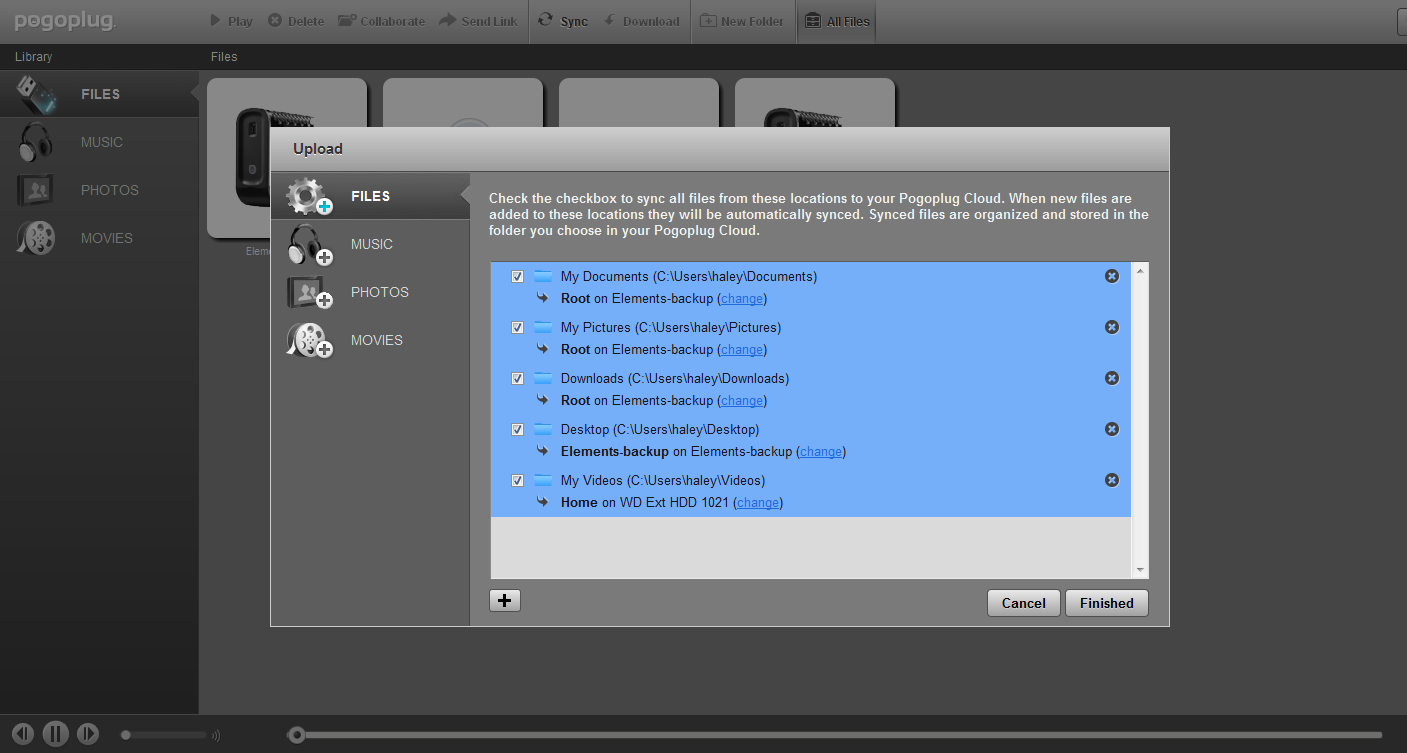Switch to MUSIC tab in Upload dialog

[370, 244]
